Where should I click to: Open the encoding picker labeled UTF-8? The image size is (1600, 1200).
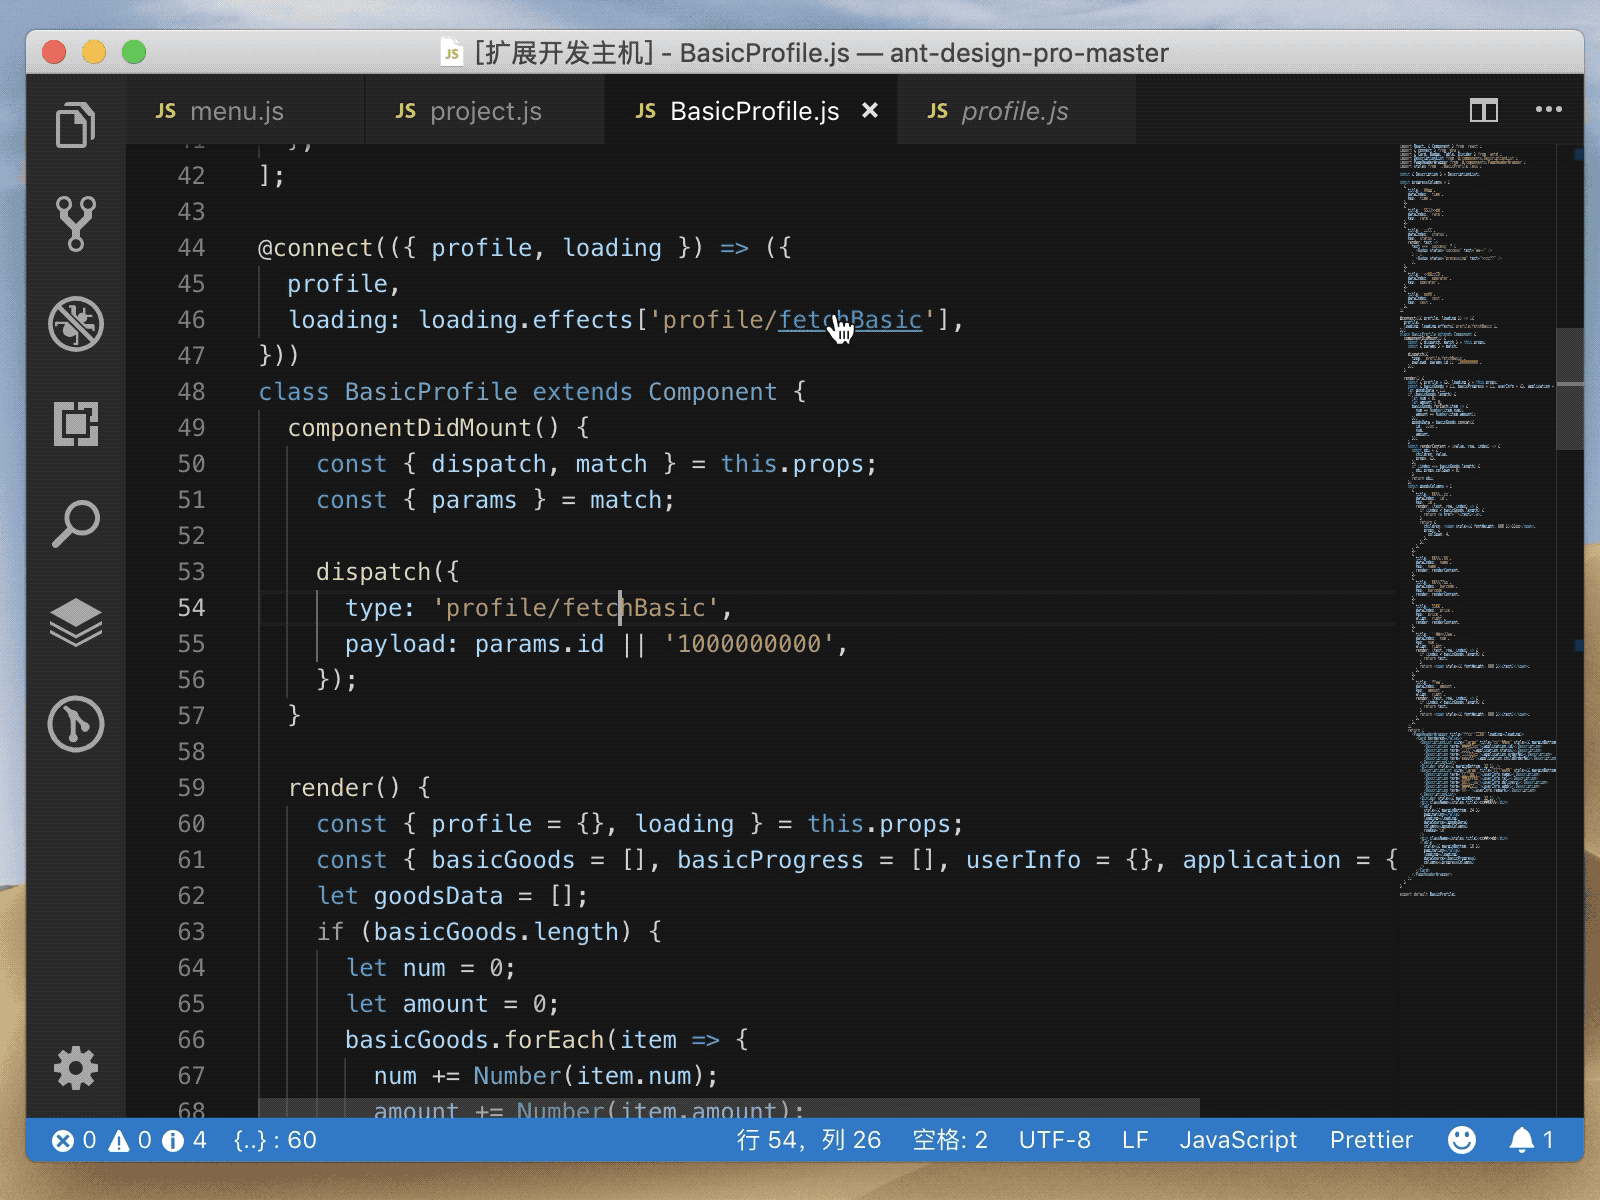click(x=1054, y=1139)
